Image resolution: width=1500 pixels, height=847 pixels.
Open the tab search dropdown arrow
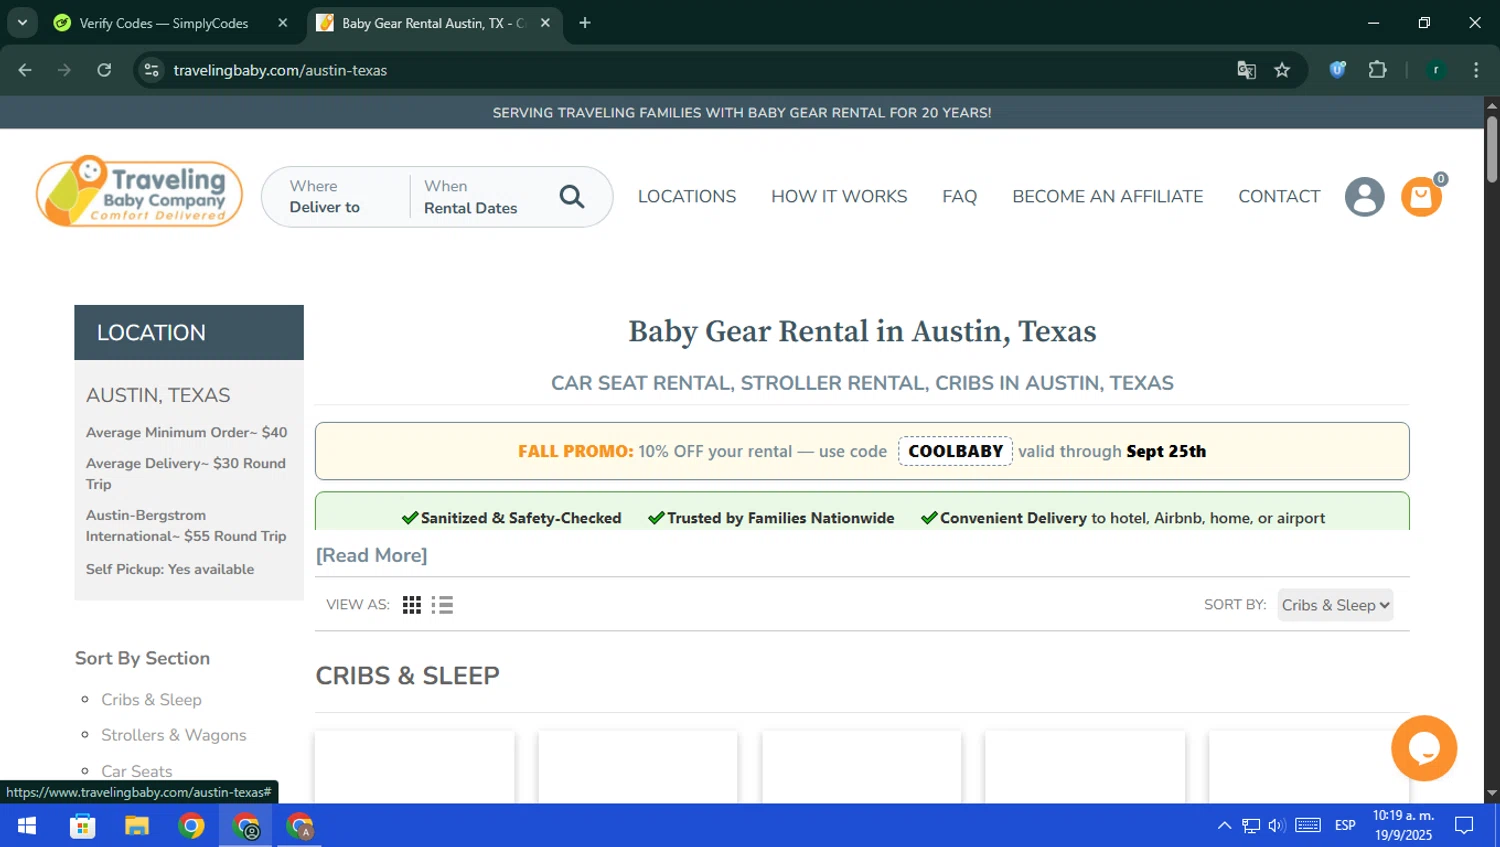22,22
